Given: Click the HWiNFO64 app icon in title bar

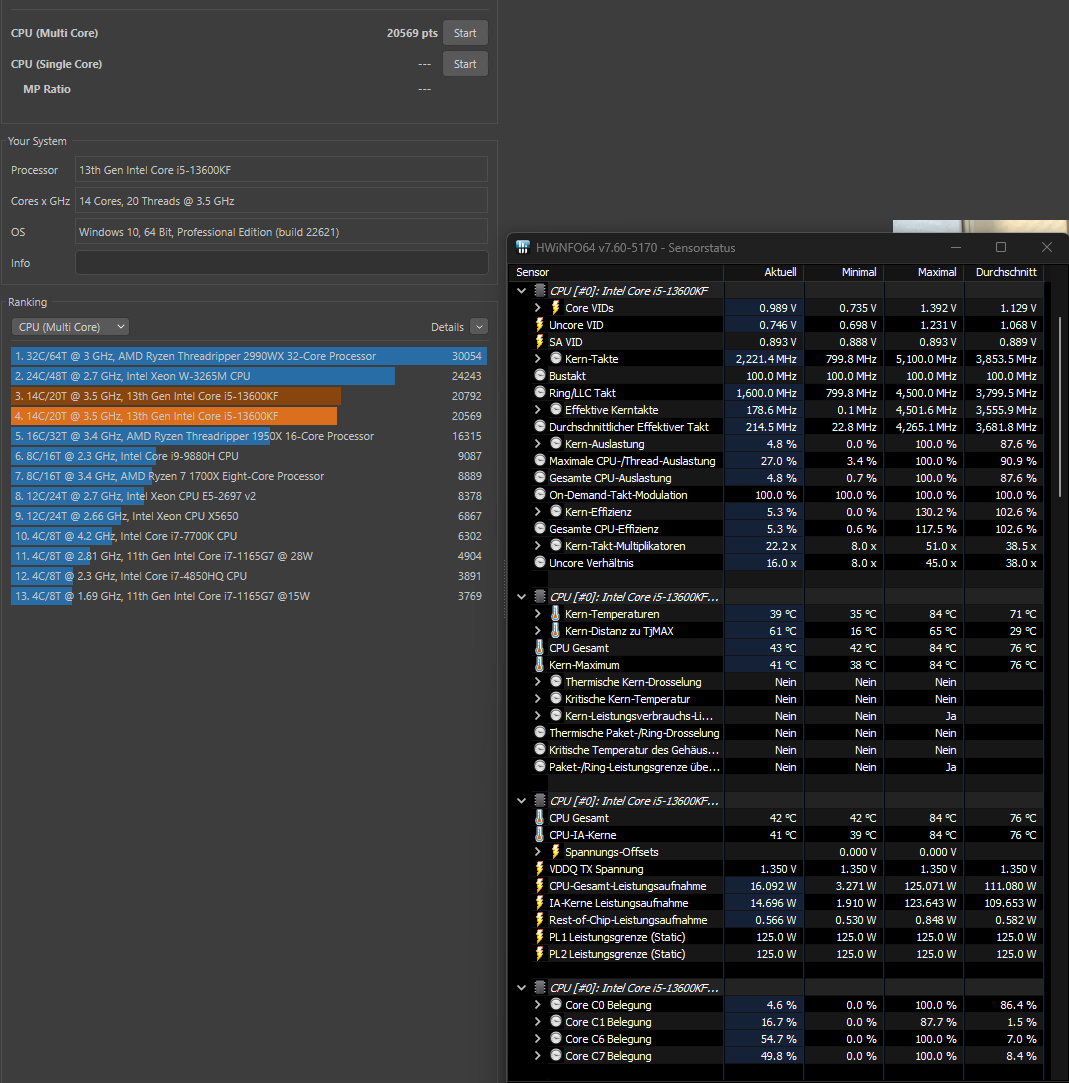Looking at the screenshot, I should point(523,247).
